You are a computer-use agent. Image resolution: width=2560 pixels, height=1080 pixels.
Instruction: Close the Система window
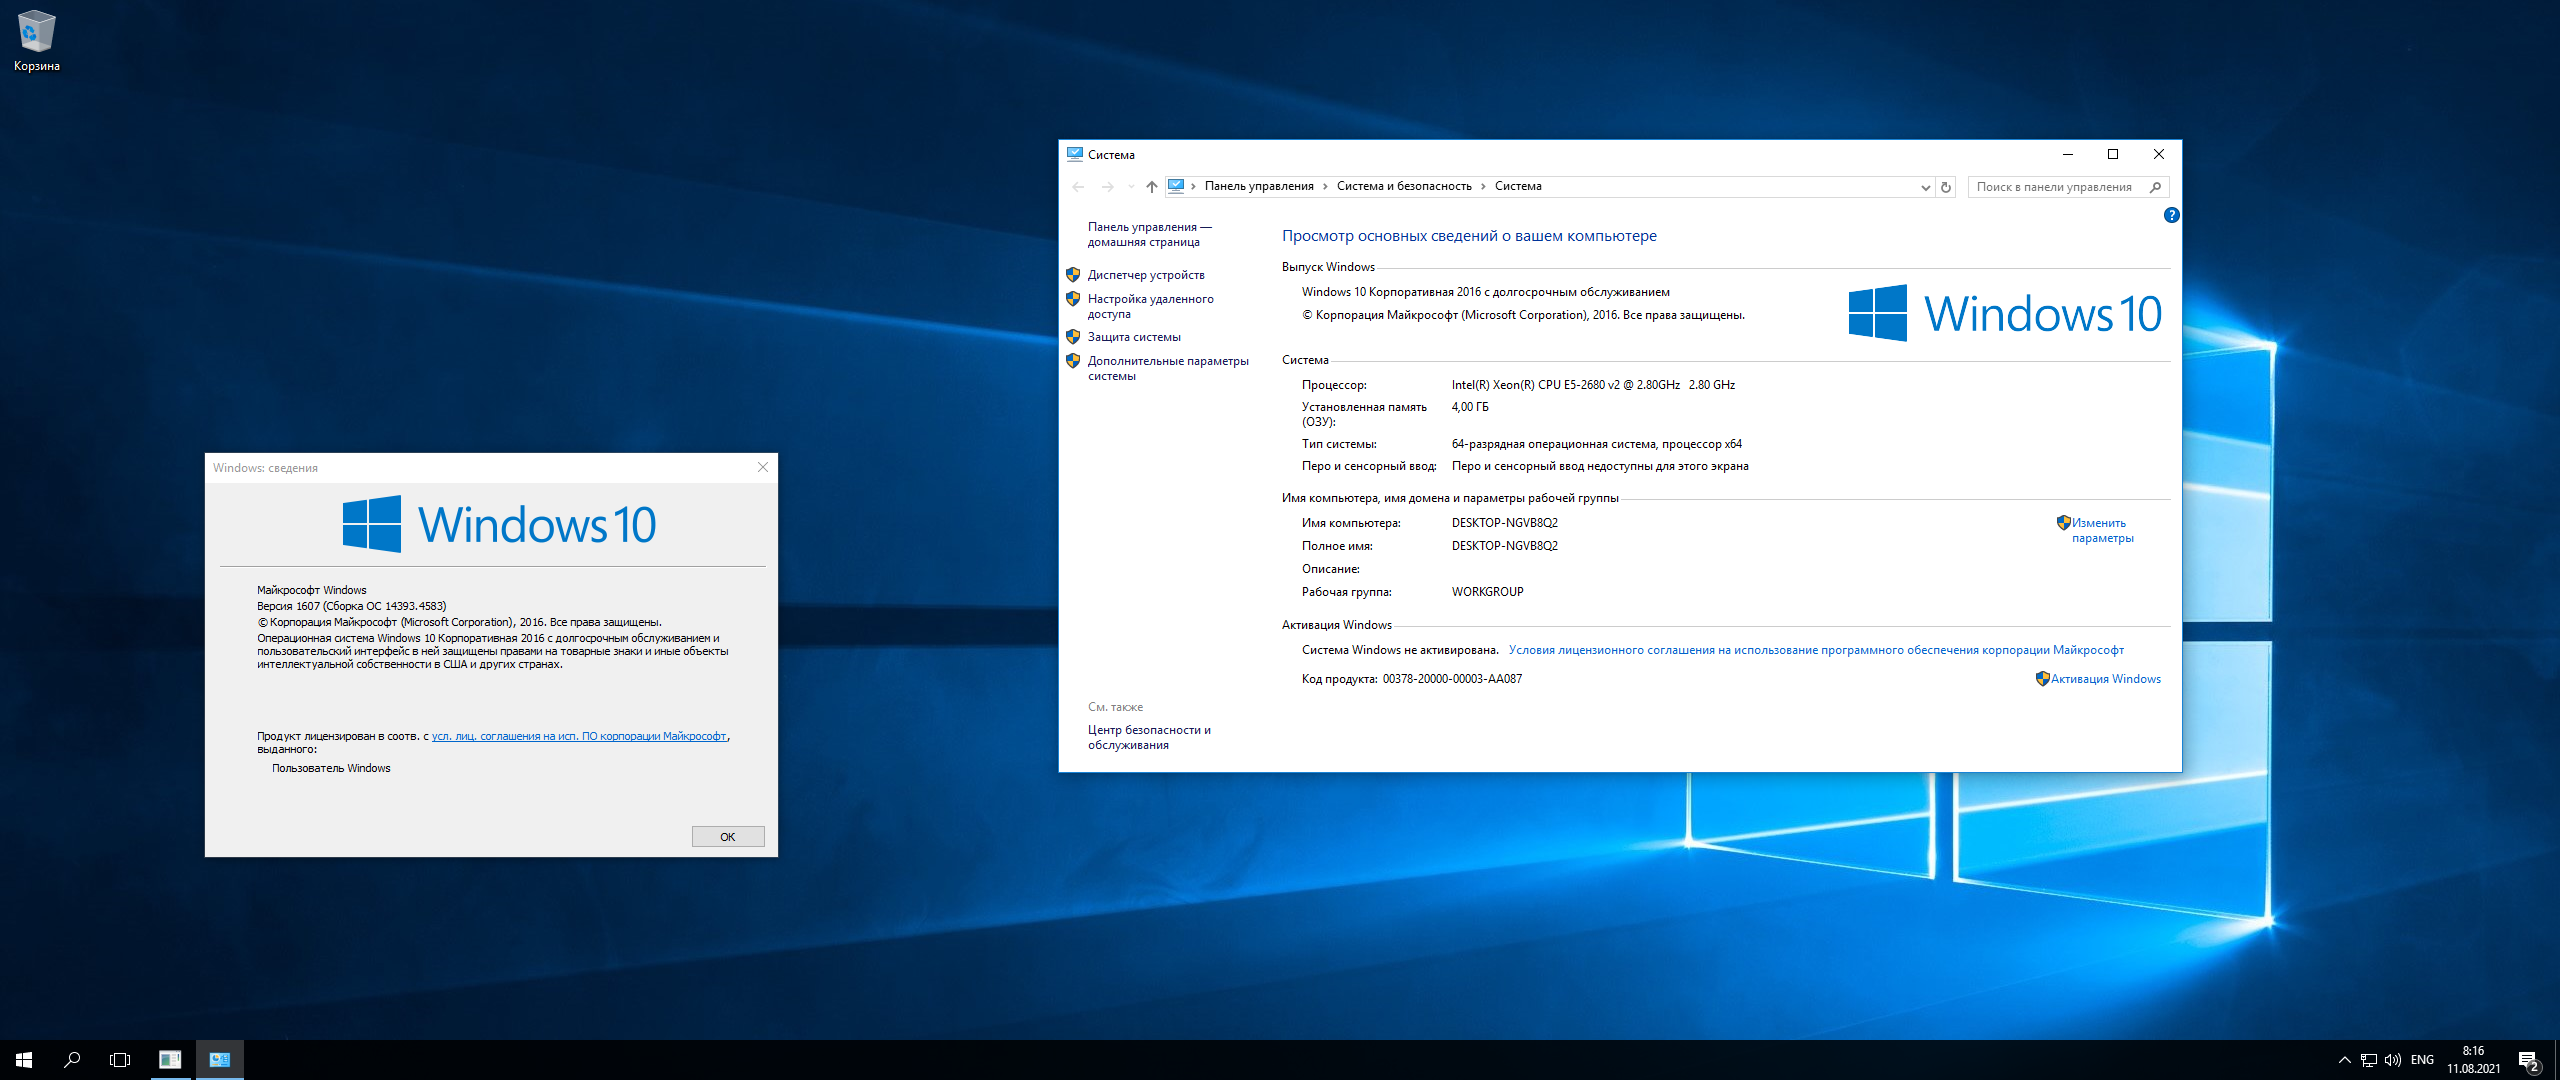click(x=2159, y=155)
